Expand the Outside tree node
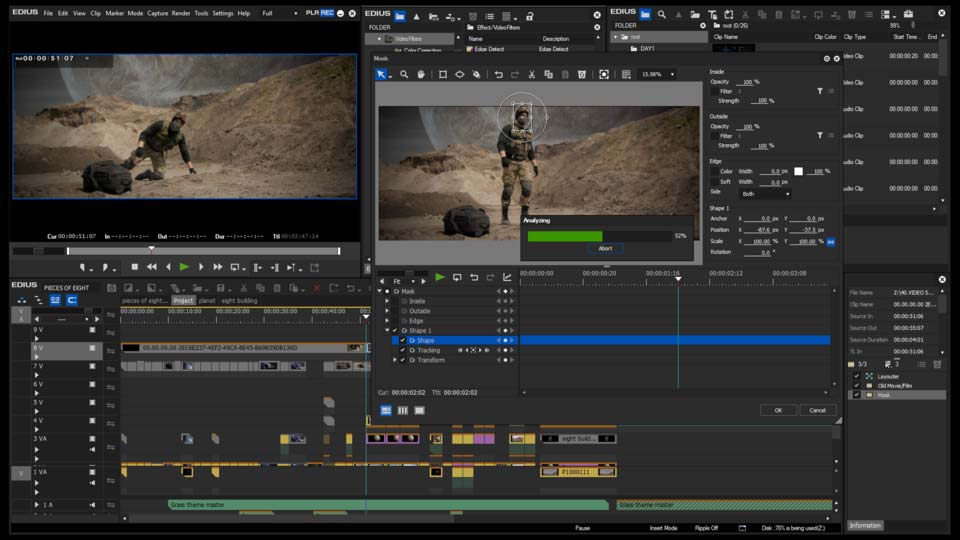 (x=387, y=311)
